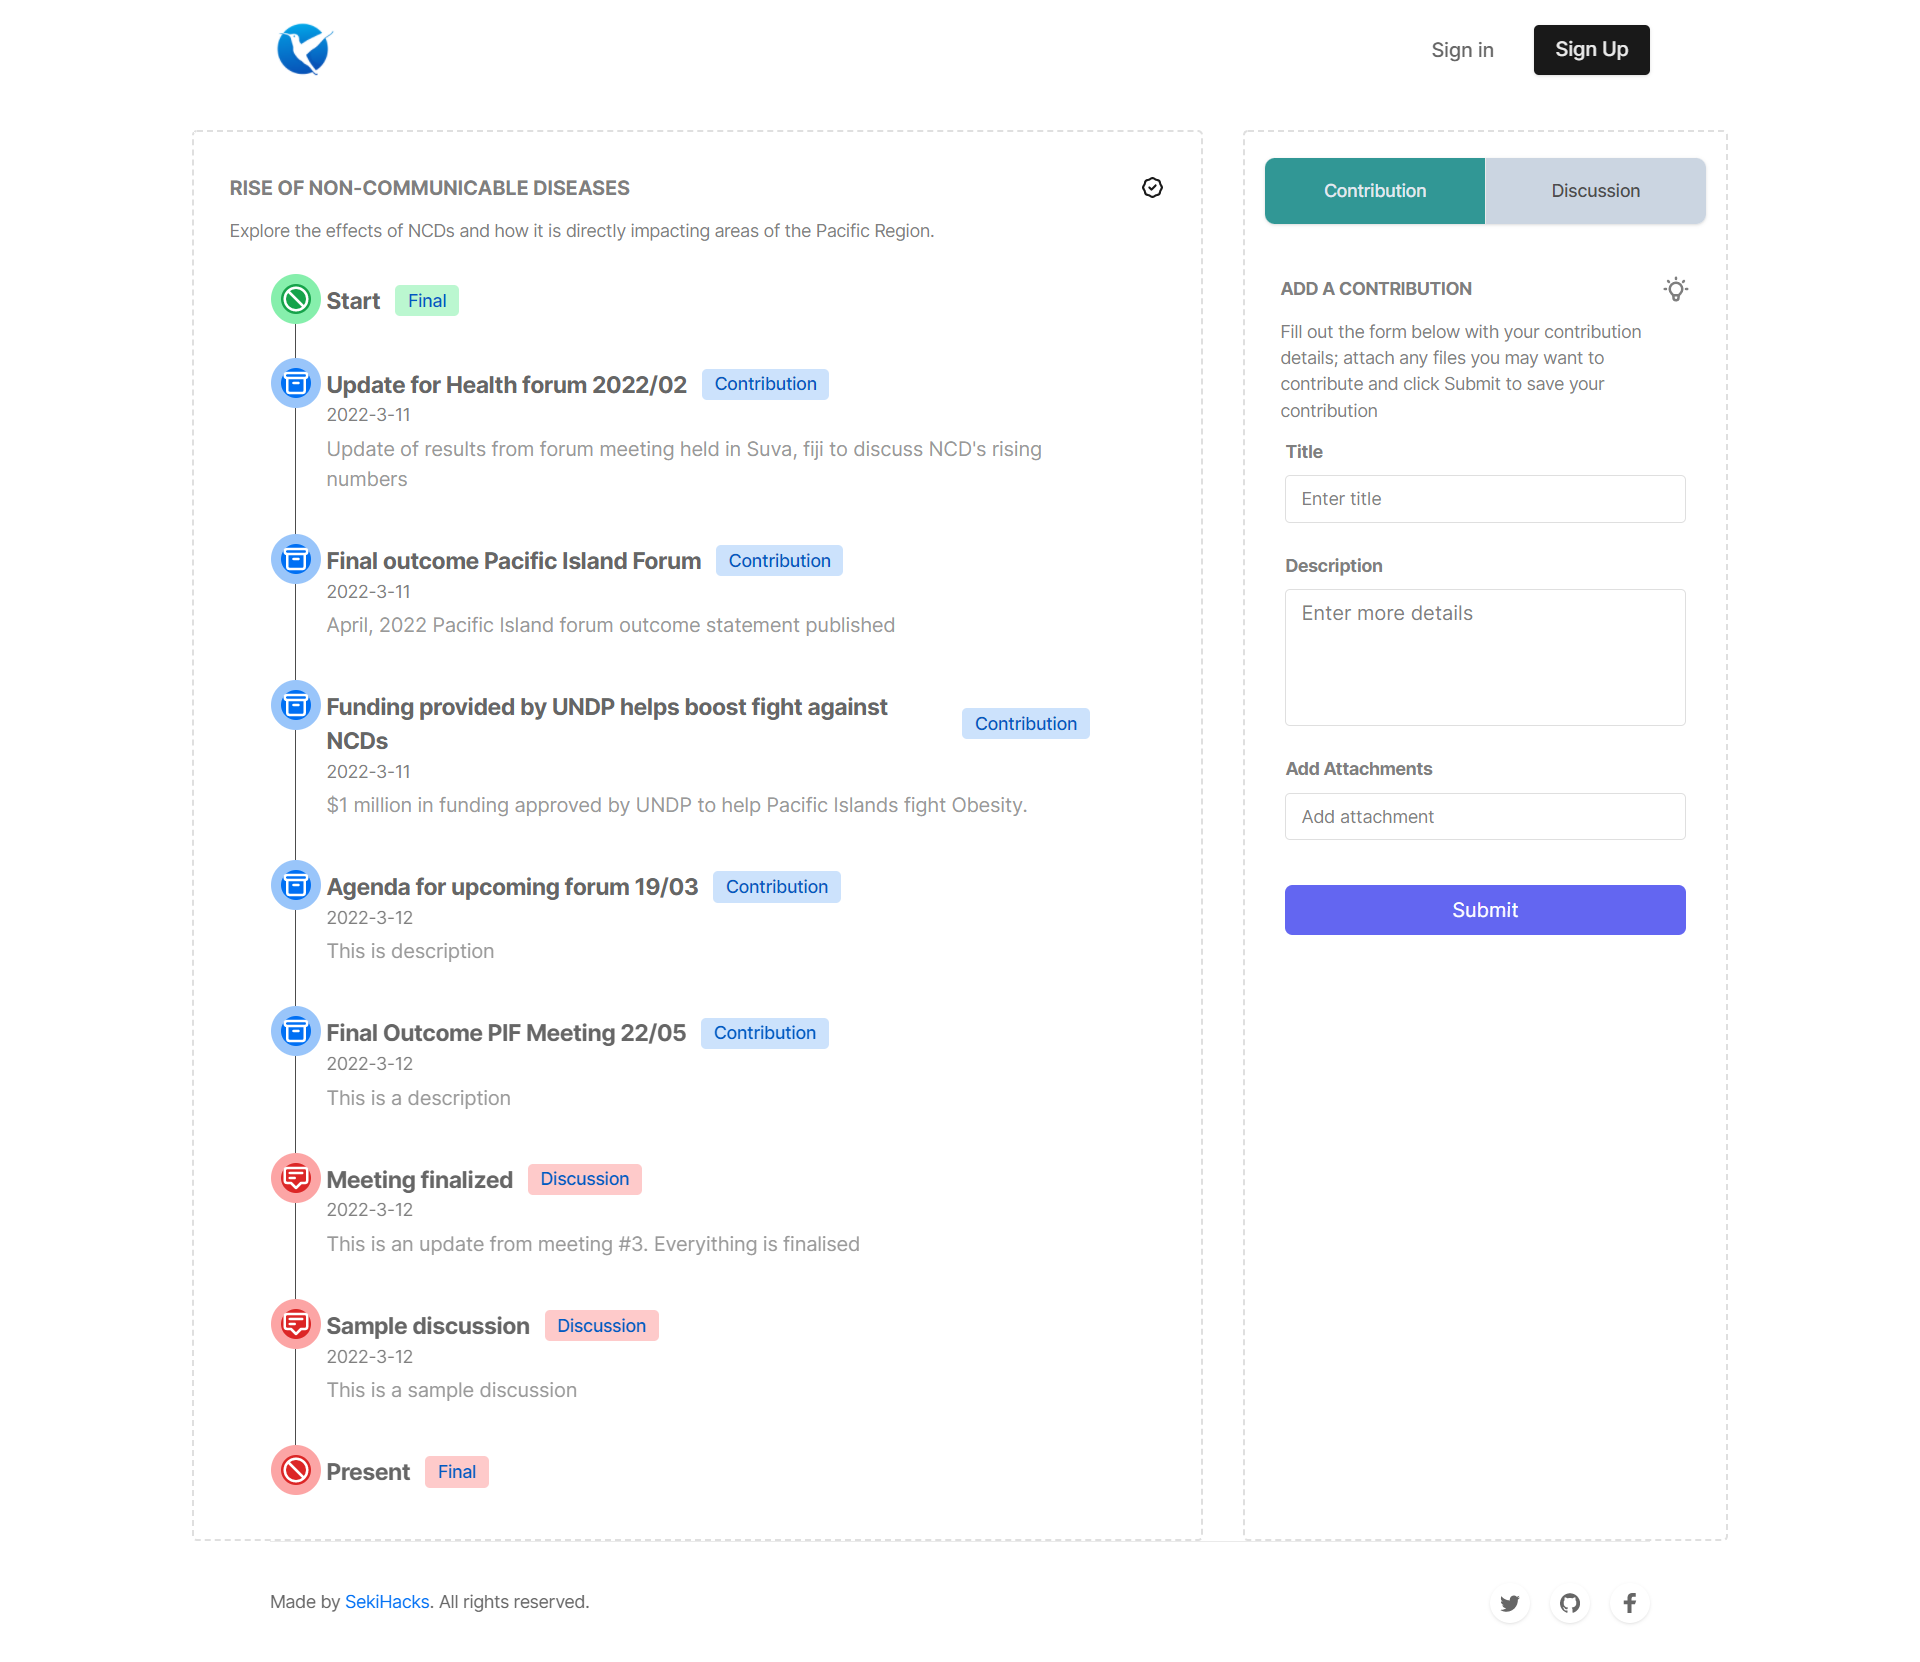Click the Description details text area
Screen dimensions: 1920x1662
pyautogui.click(x=1485, y=657)
